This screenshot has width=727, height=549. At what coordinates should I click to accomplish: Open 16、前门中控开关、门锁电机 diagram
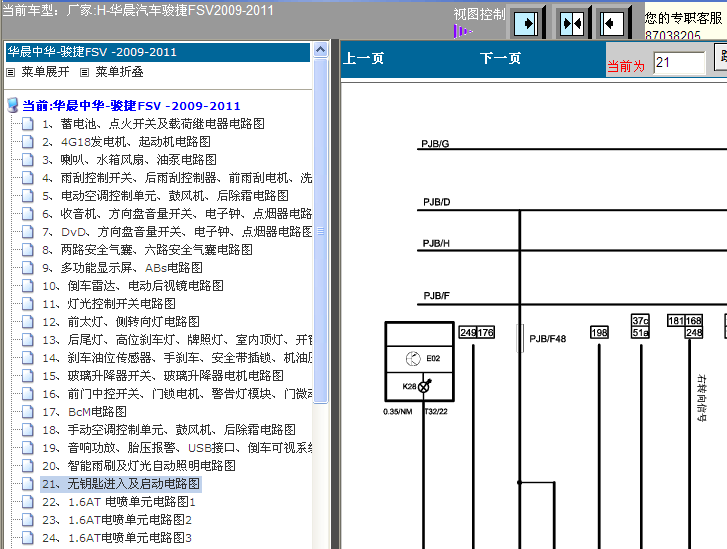(177, 394)
